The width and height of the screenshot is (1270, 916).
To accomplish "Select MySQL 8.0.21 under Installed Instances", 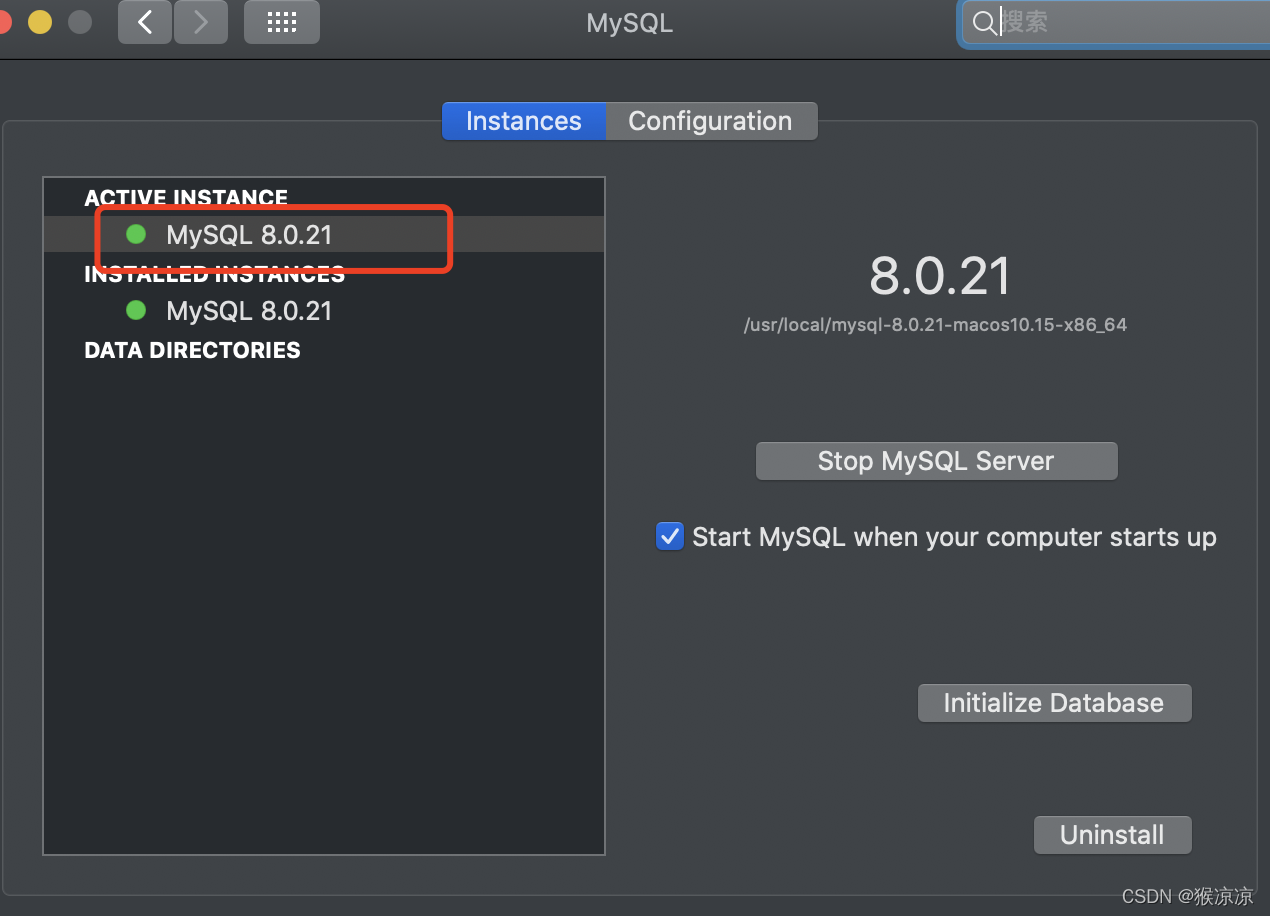I will pyautogui.click(x=324, y=311).
